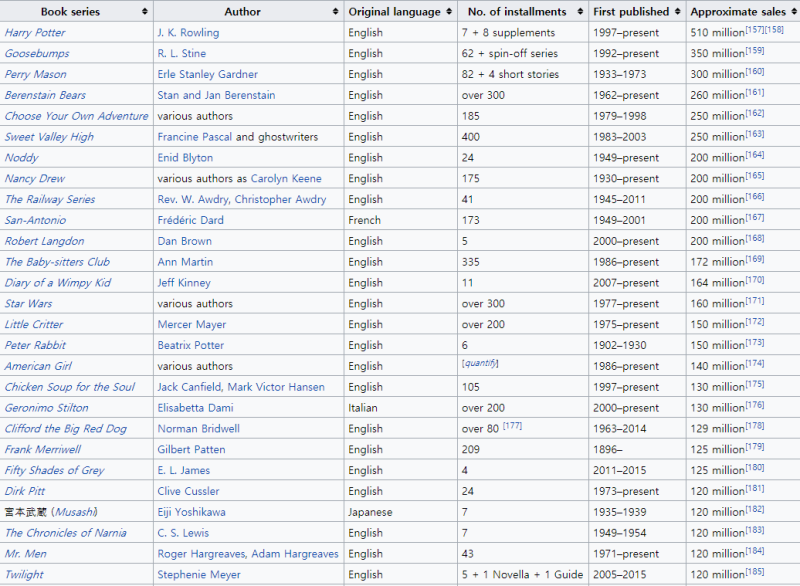Open the Noddy series link
Image resolution: width=800 pixels, height=586 pixels.
pyautogui.click(x=21, y=158)
